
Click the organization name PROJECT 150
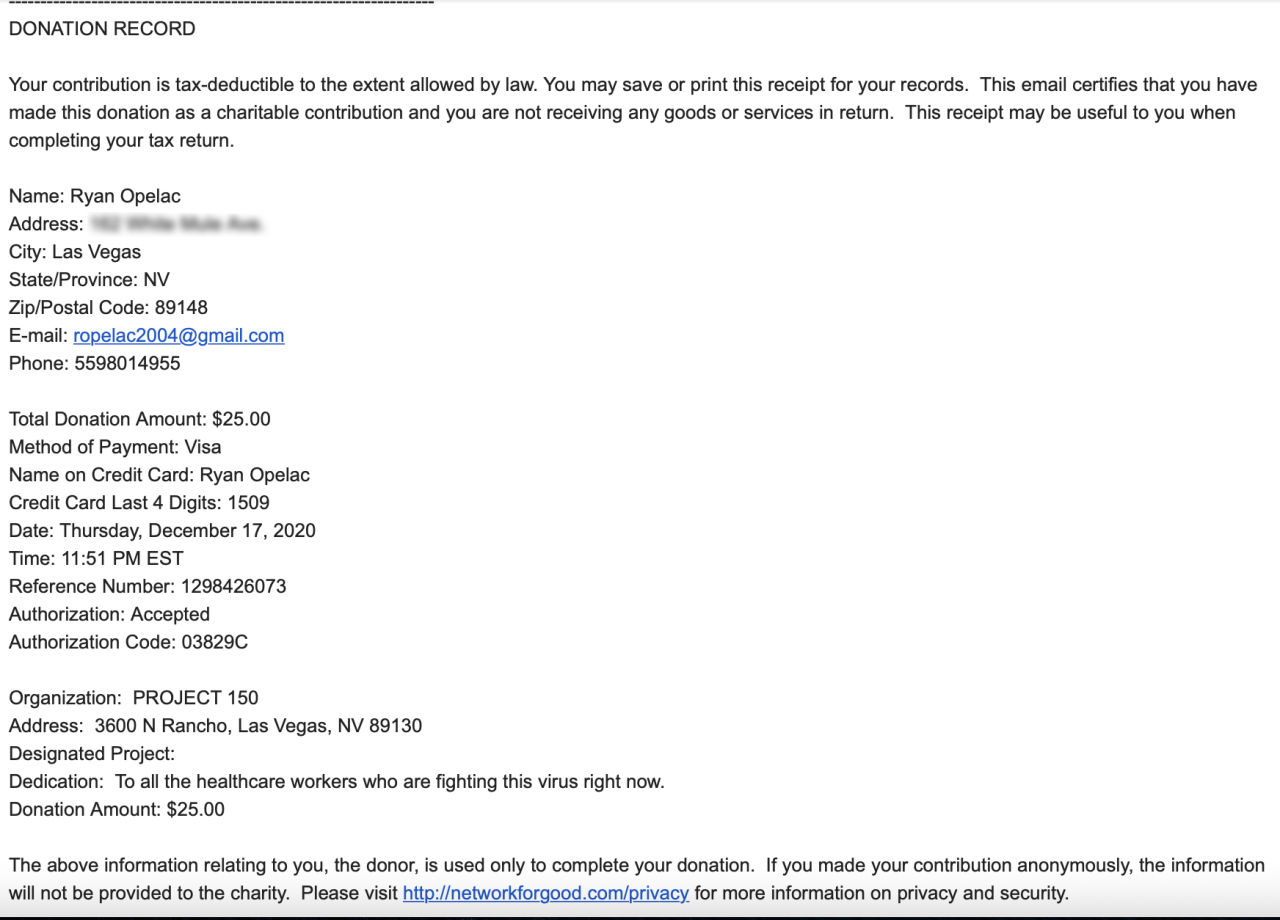[x=195, y=698]
